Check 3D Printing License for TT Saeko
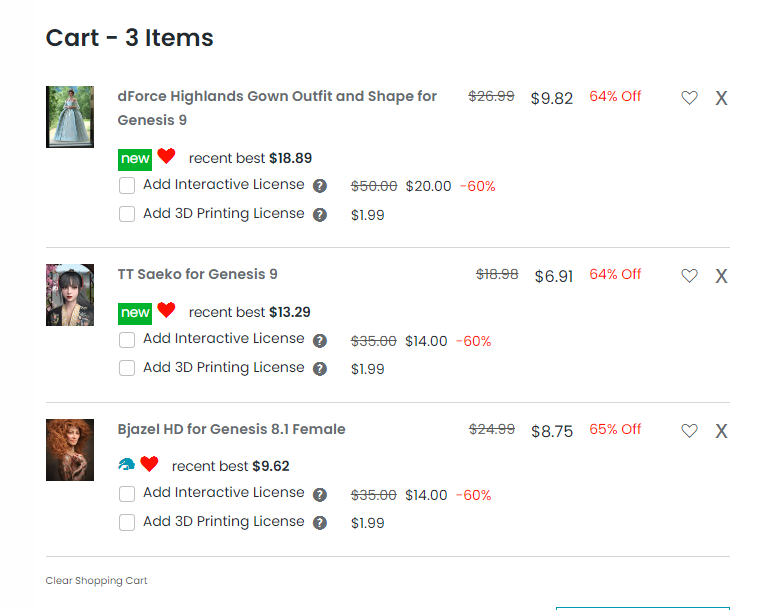 [127, 368]
